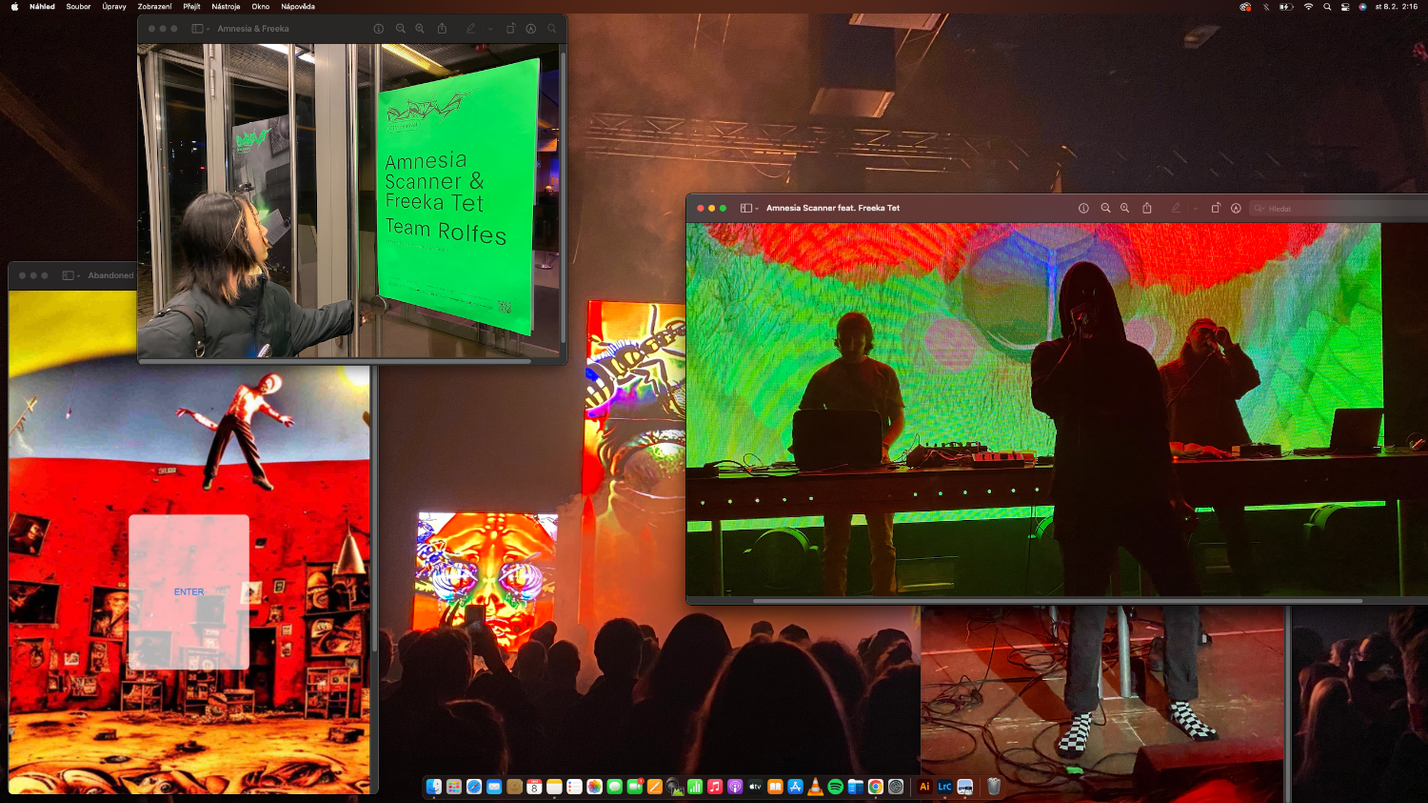Click horizontal scrollbar in Amnesia Scanner feat. window
The height and width of the screenshot is (803, 1428).
tap(1057, 601)
